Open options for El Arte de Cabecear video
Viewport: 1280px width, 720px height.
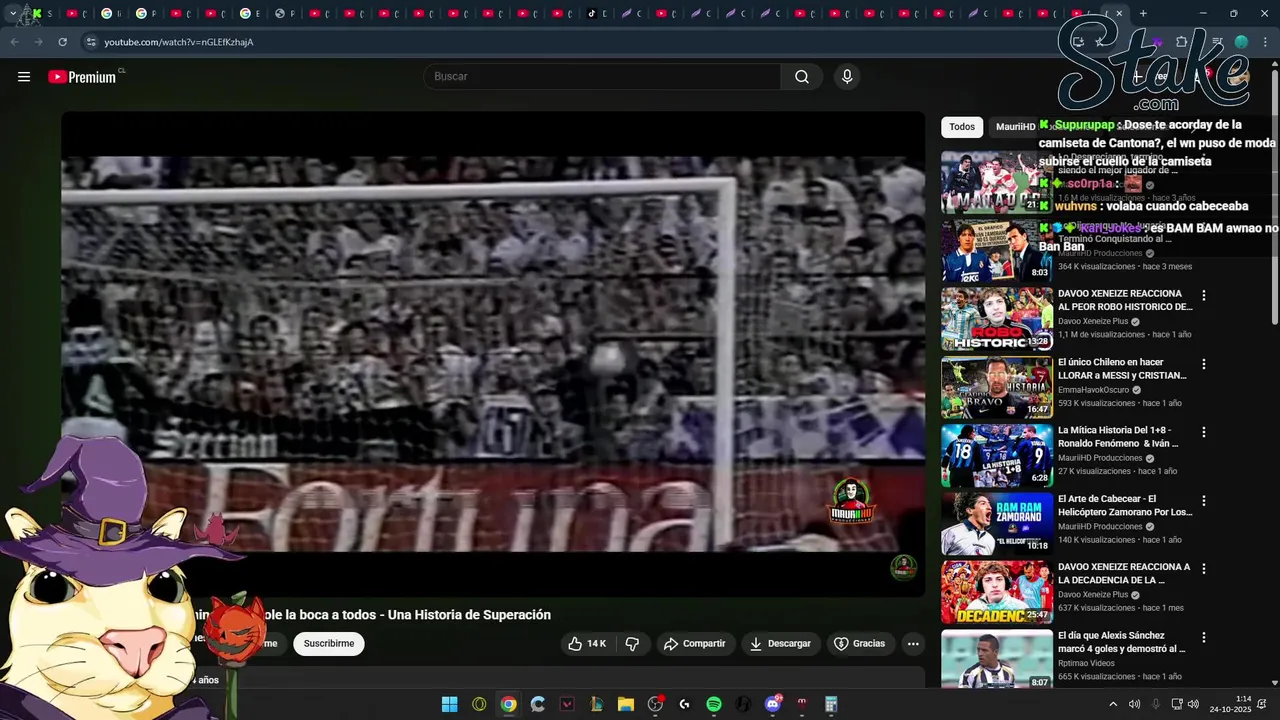(x=1204, y=500)
